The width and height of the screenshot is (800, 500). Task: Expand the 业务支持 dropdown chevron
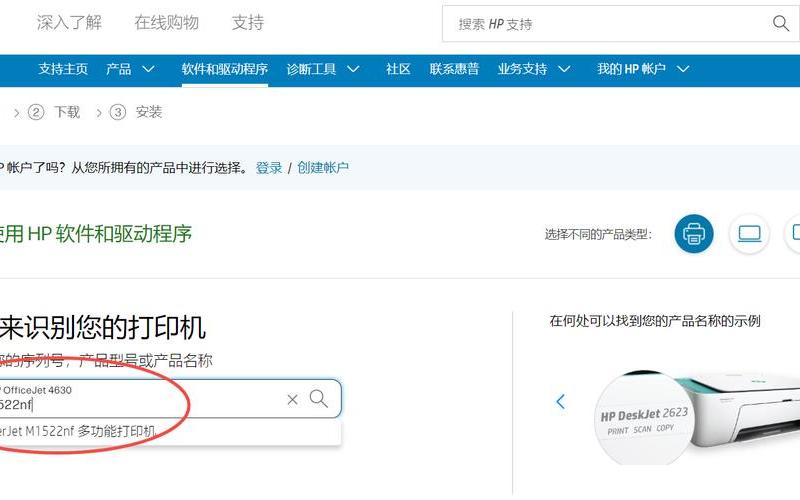[564, 69]
